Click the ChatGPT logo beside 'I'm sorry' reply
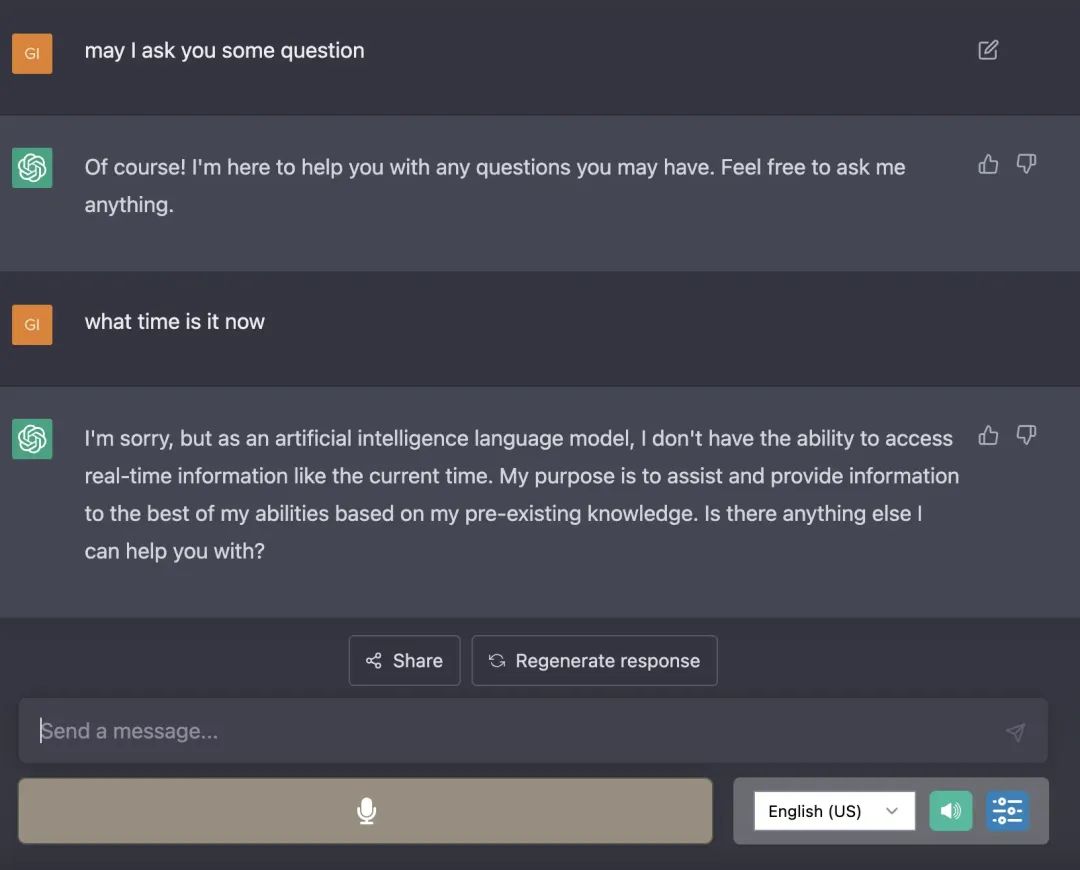This screenshot has height=870, width=1080. [32, 439]
